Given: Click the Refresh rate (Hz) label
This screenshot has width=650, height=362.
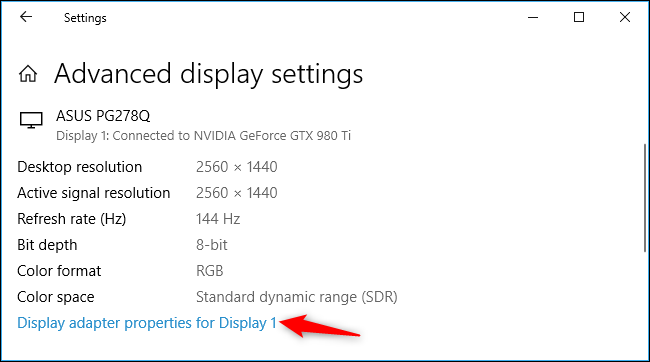Looking at the screenshot, I should click(x=72, y=219).
